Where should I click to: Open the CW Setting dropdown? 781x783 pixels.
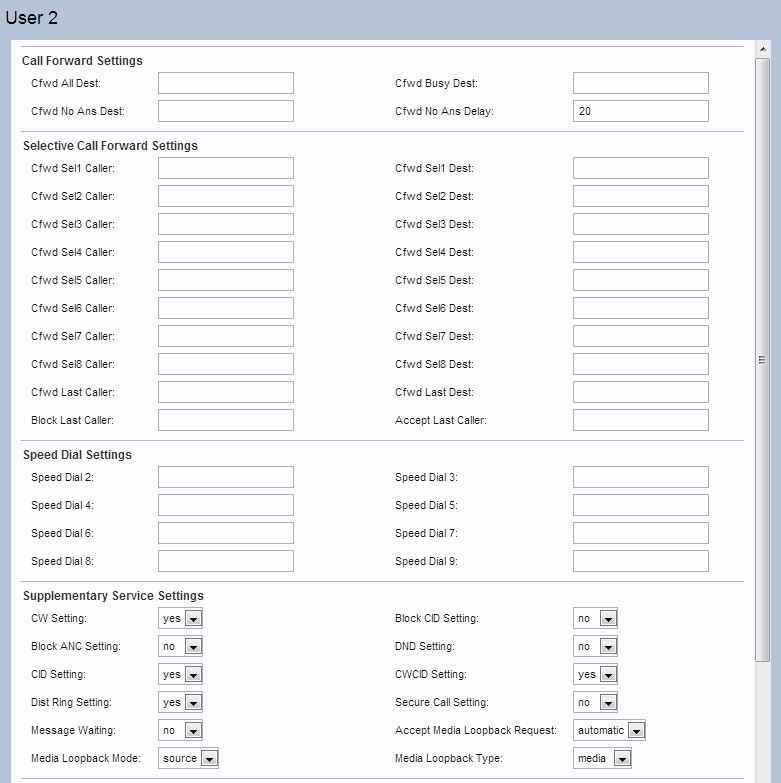[x=181, y=619]
